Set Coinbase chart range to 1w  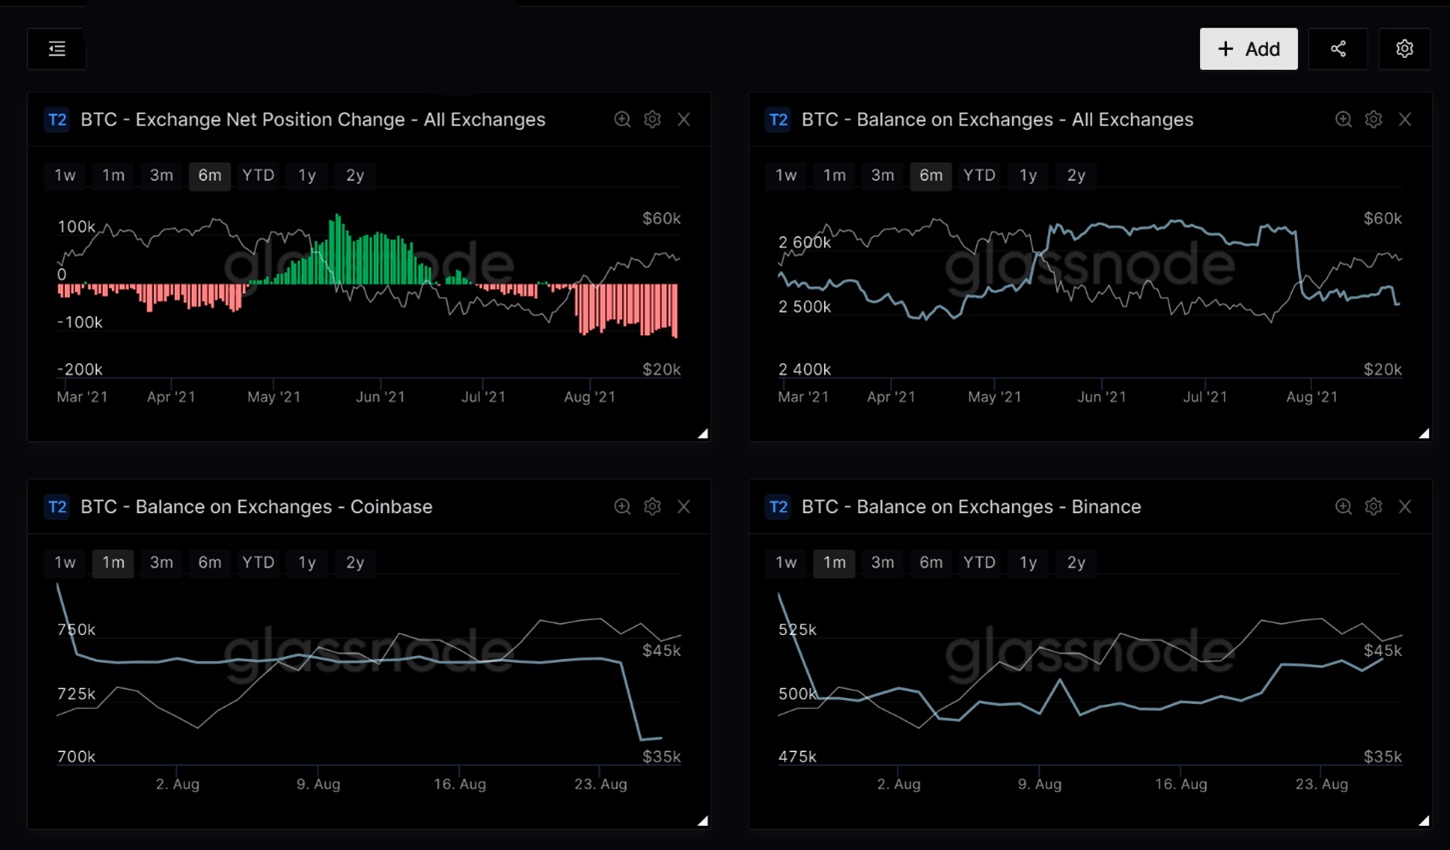[65, 562]
